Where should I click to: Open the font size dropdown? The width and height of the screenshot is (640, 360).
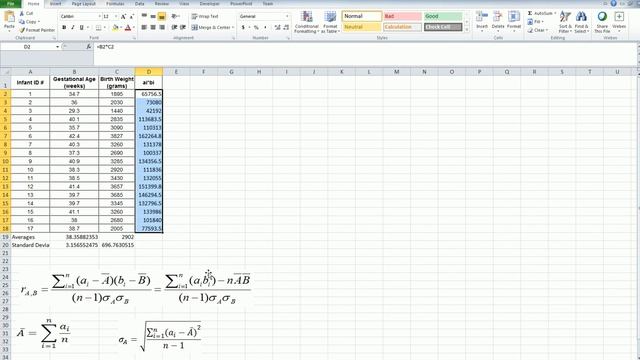pyautogui.click(x=116, y=16)
